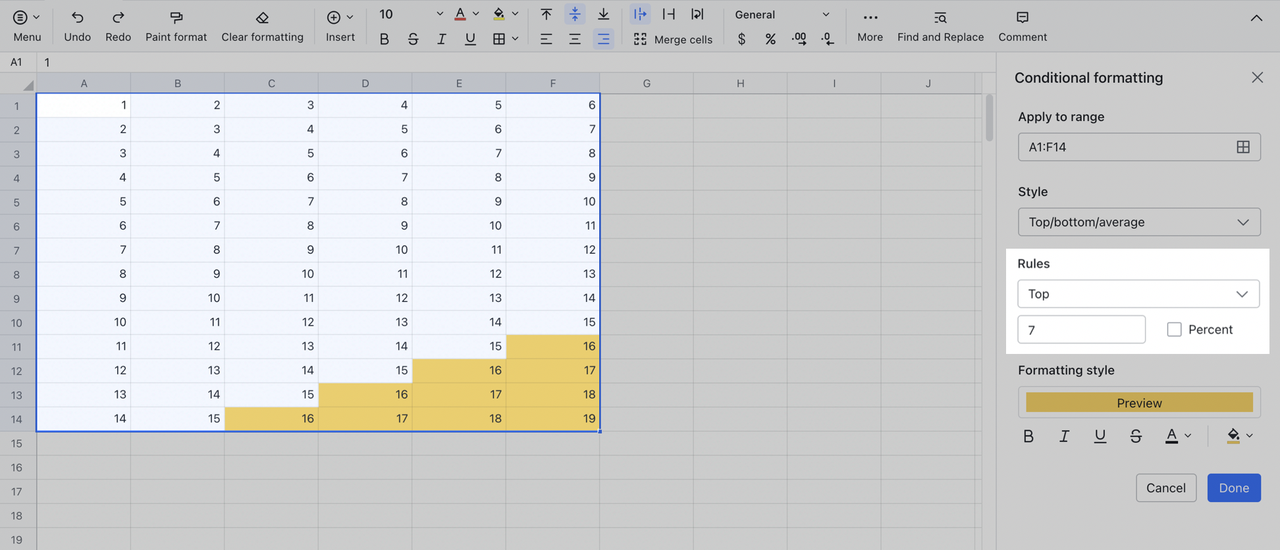Apply currency format with dollar icon
The width and height of the screenshot is (1280, 550).
point(741,39)
